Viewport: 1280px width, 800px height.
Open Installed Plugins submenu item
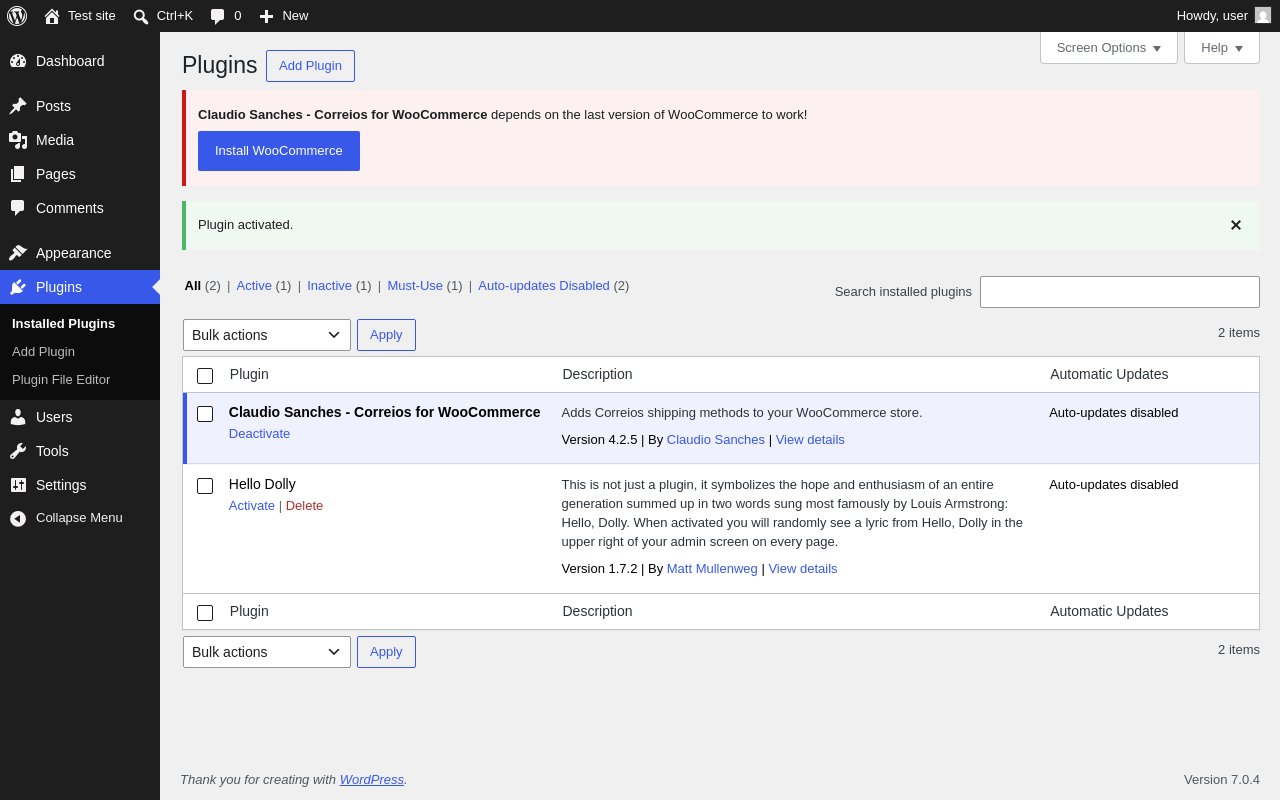click(64, 324)
